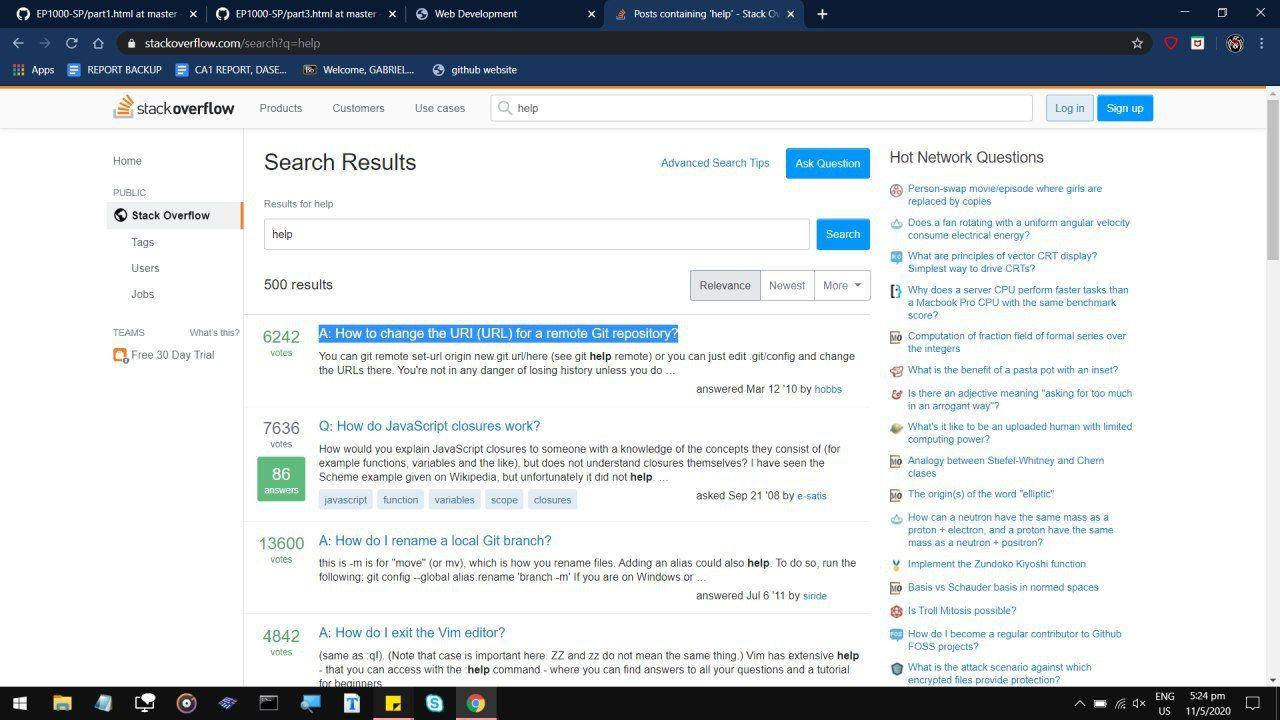
Task: Click the shield extension icon in toolbar
Action: (1171, 43)
